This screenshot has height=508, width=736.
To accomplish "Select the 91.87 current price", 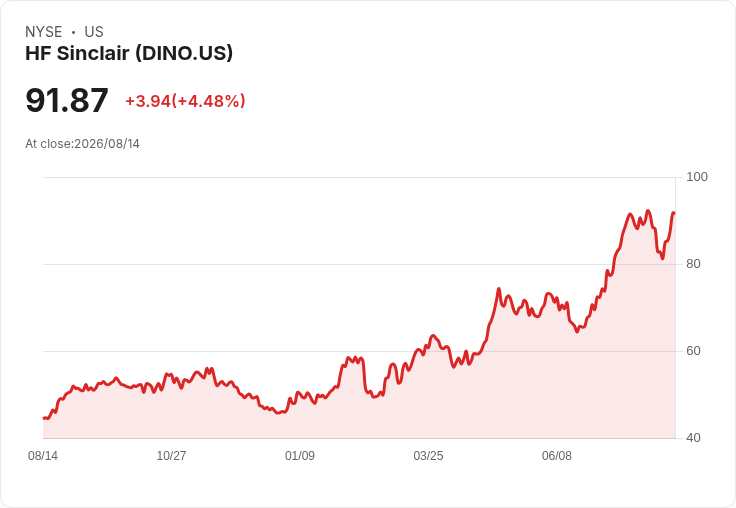I will click(67, 100).
